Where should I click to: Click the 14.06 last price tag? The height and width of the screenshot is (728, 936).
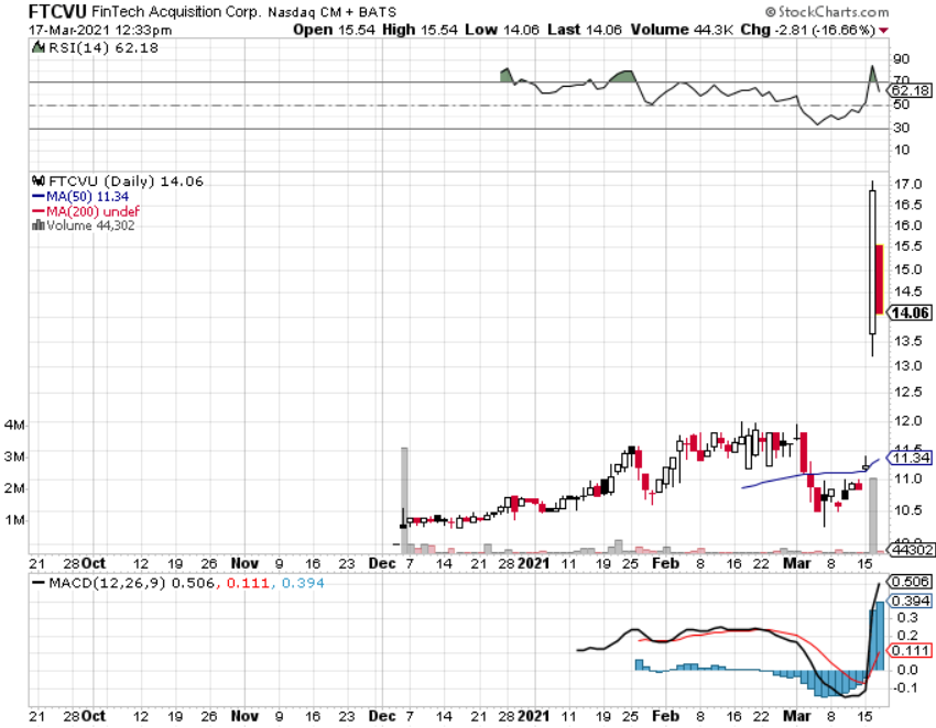coord(910,313)
